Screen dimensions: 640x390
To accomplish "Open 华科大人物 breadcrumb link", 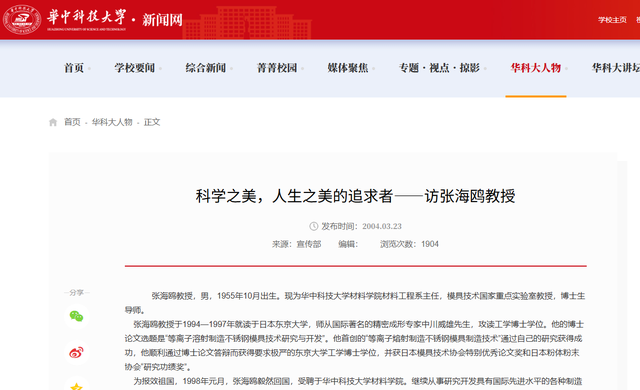I will pos(112,122).
